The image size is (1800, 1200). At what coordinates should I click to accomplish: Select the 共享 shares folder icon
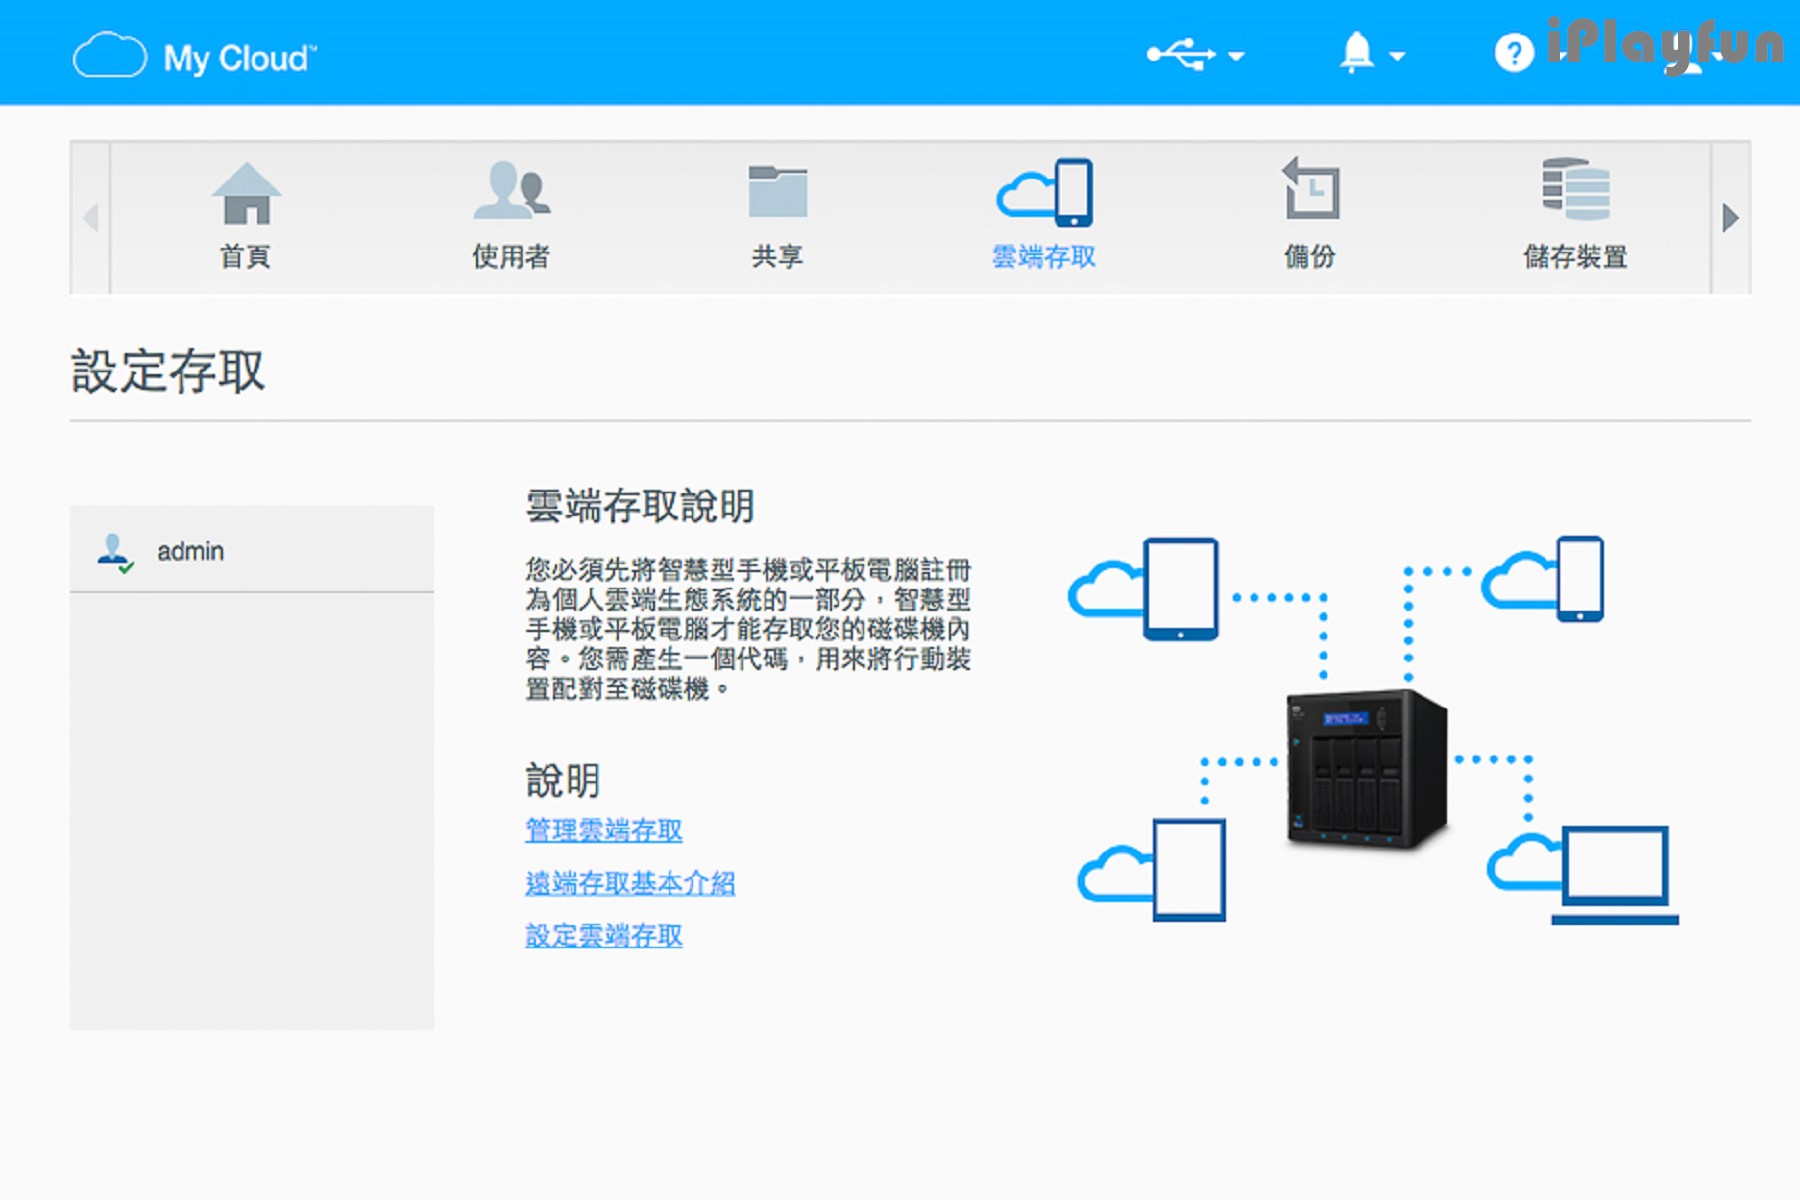777,192
